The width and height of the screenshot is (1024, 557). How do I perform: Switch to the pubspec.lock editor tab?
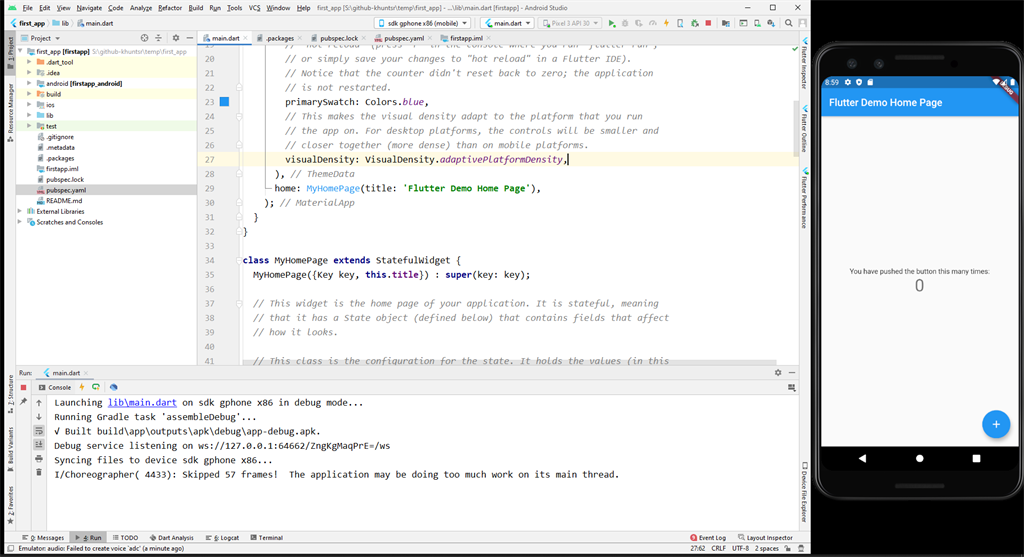coord(338,38)
